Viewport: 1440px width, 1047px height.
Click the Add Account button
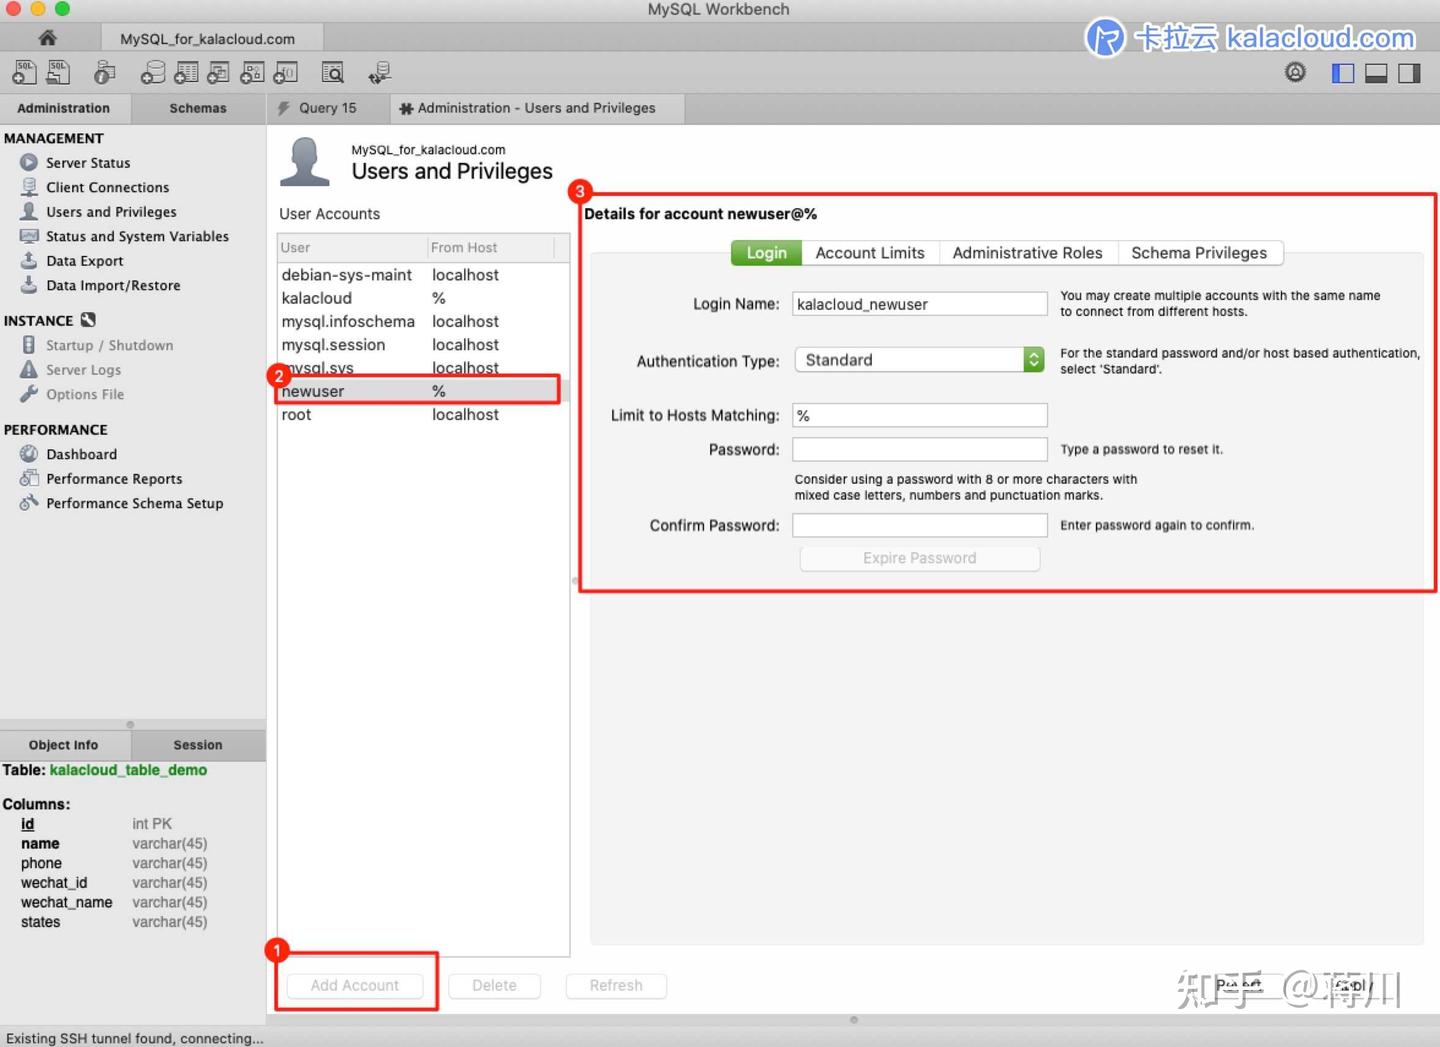click(355, 985)
